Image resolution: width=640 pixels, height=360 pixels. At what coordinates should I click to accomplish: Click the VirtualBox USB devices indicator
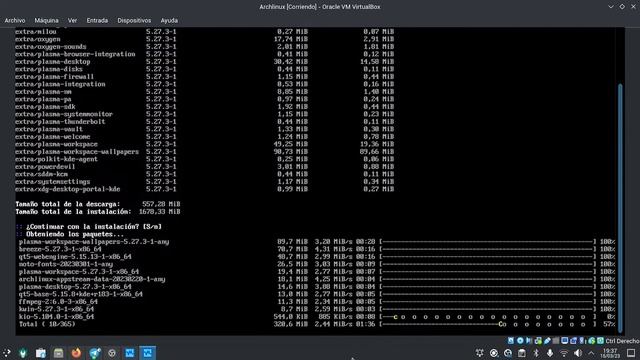547,340
